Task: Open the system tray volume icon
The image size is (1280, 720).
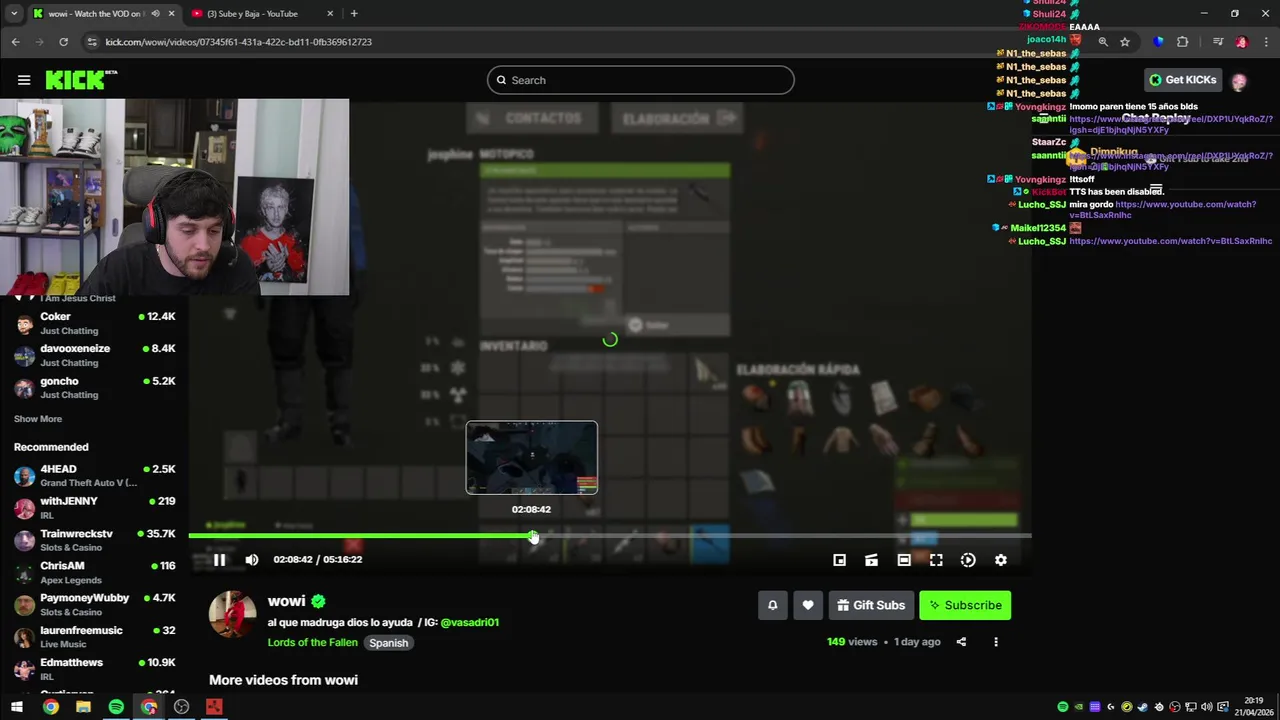Action: coord(1207,707)
